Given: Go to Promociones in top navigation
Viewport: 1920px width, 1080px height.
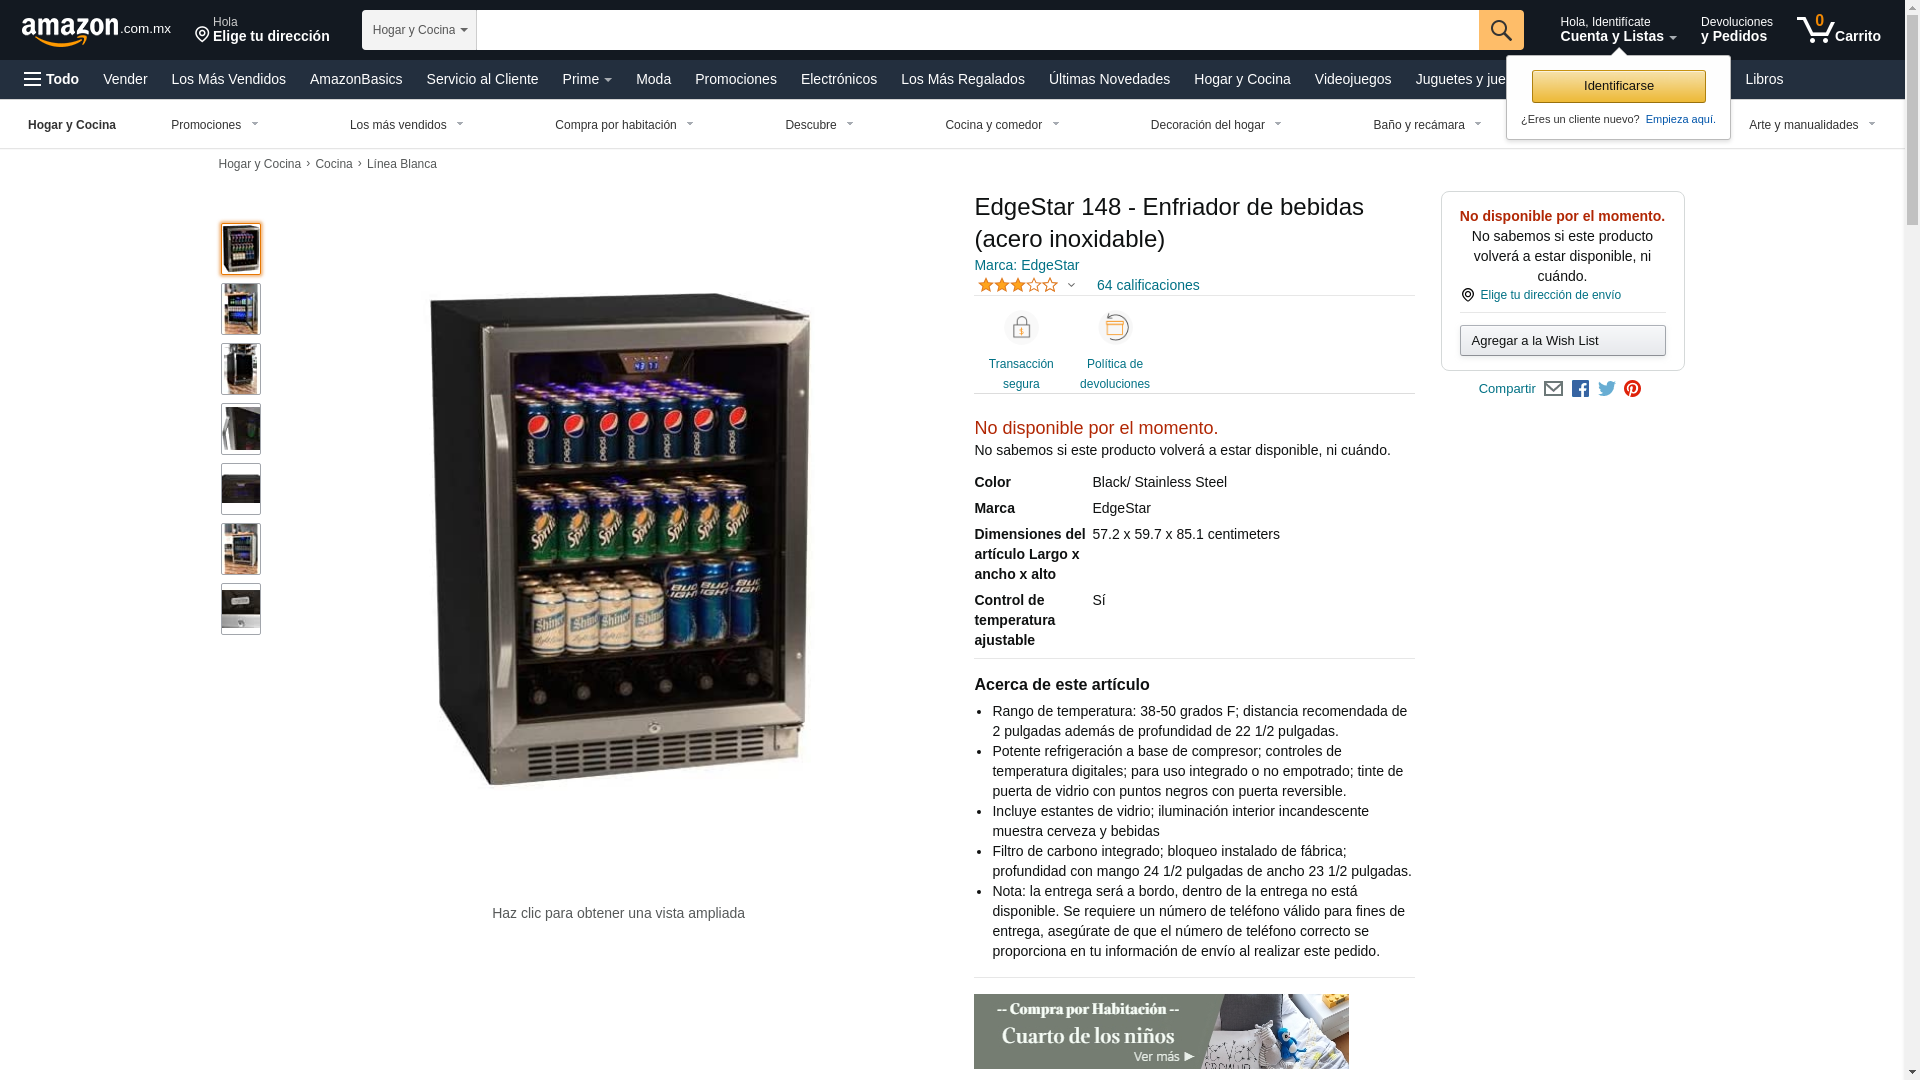Looking at the screenshot, I should pyautogui.click(x=736, y=79).
